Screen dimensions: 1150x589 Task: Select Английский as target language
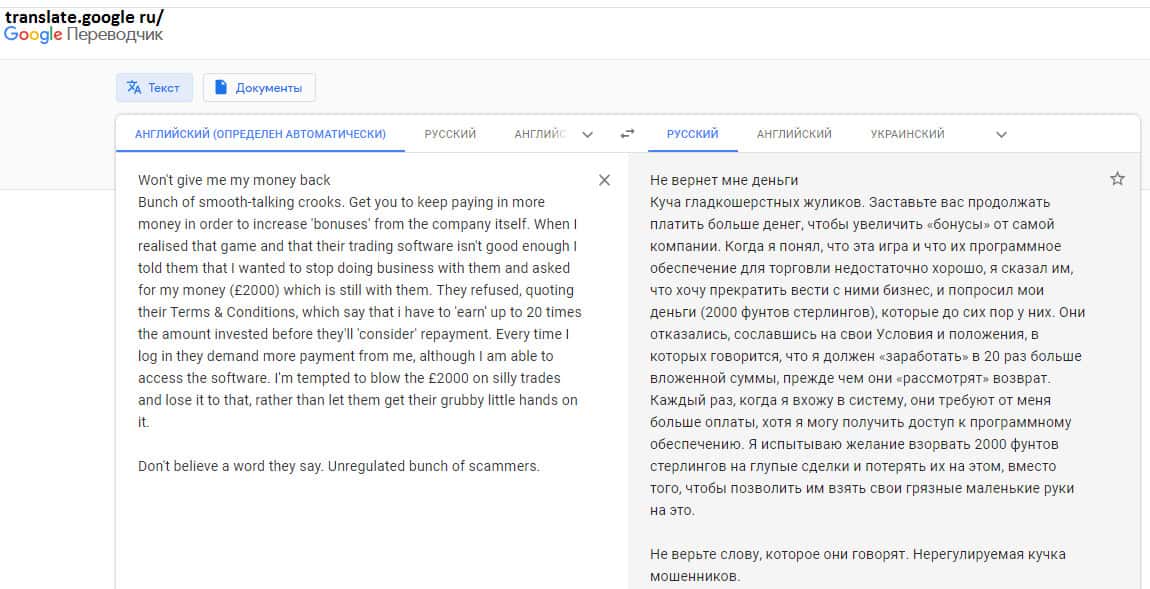tap(794, 133)
